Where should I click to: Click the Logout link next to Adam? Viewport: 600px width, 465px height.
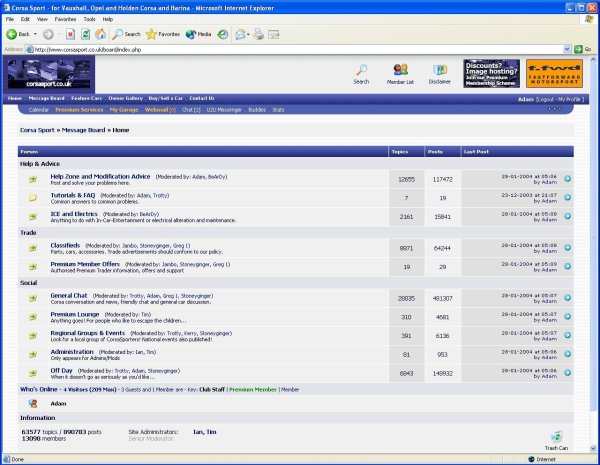click(x=545, y=100)
